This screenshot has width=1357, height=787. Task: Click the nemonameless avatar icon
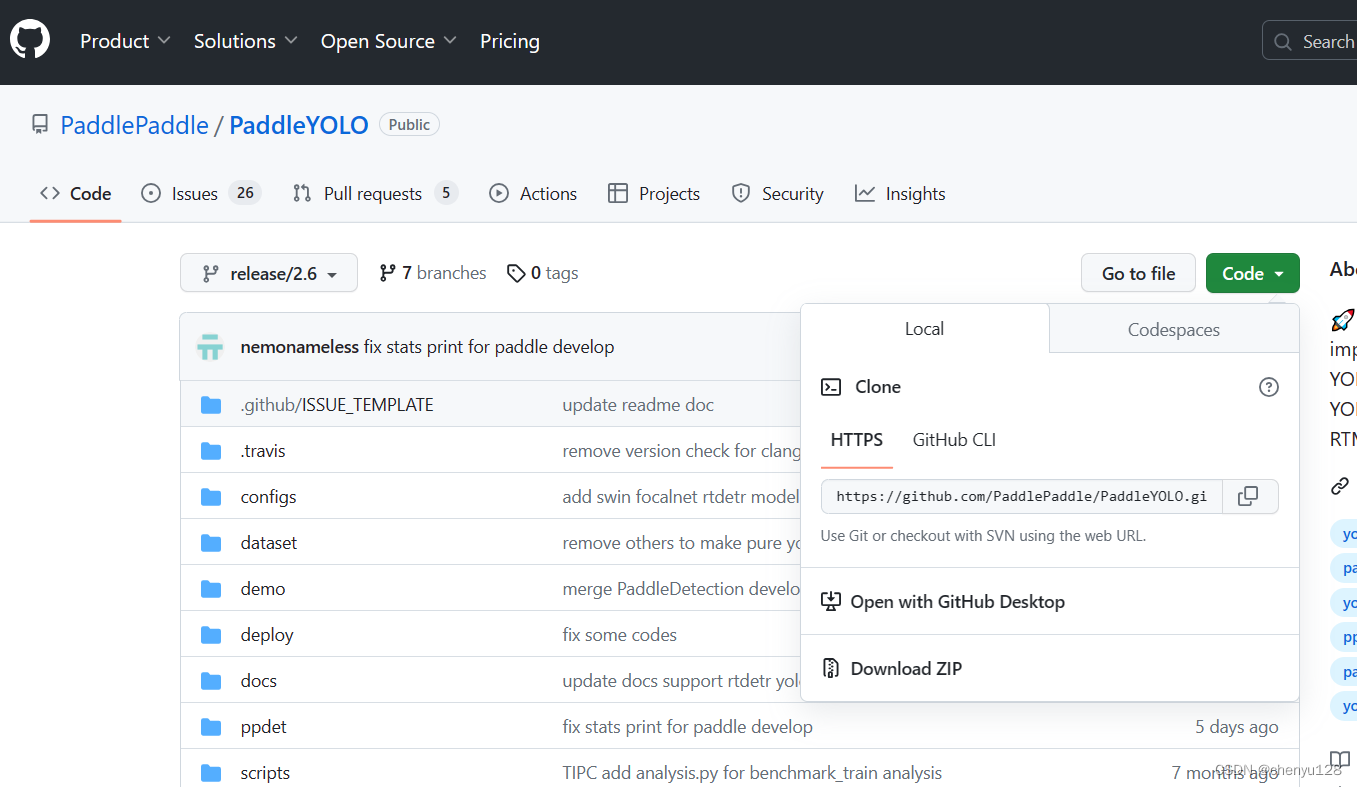point(210,347)
